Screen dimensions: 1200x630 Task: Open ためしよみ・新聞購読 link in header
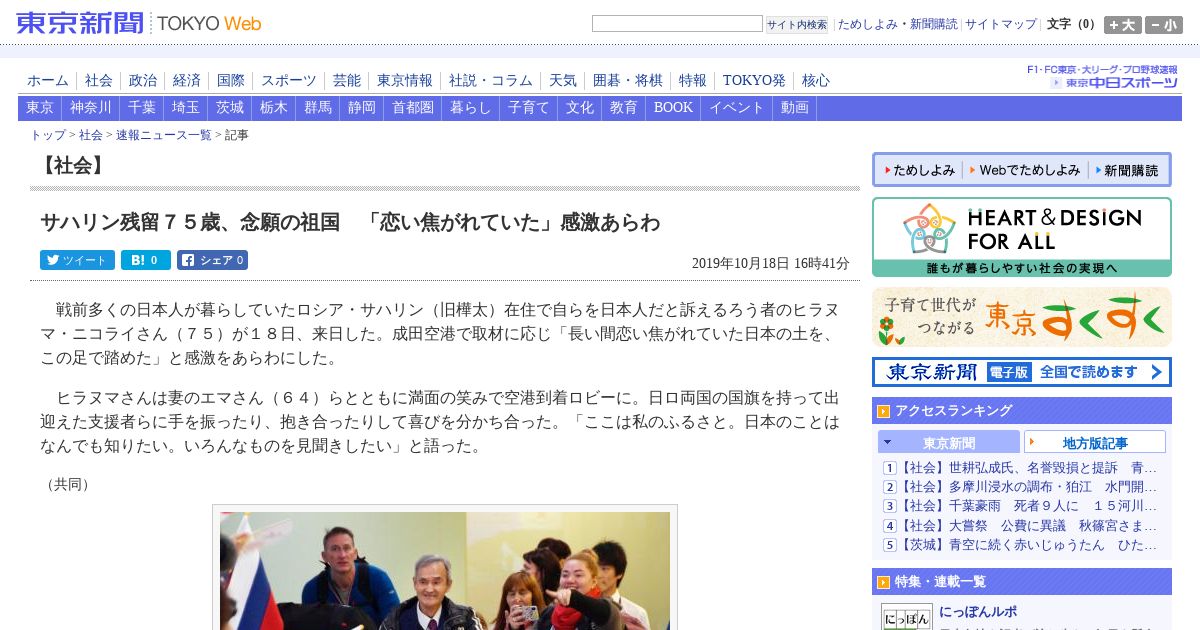click(x=897, y=24)
